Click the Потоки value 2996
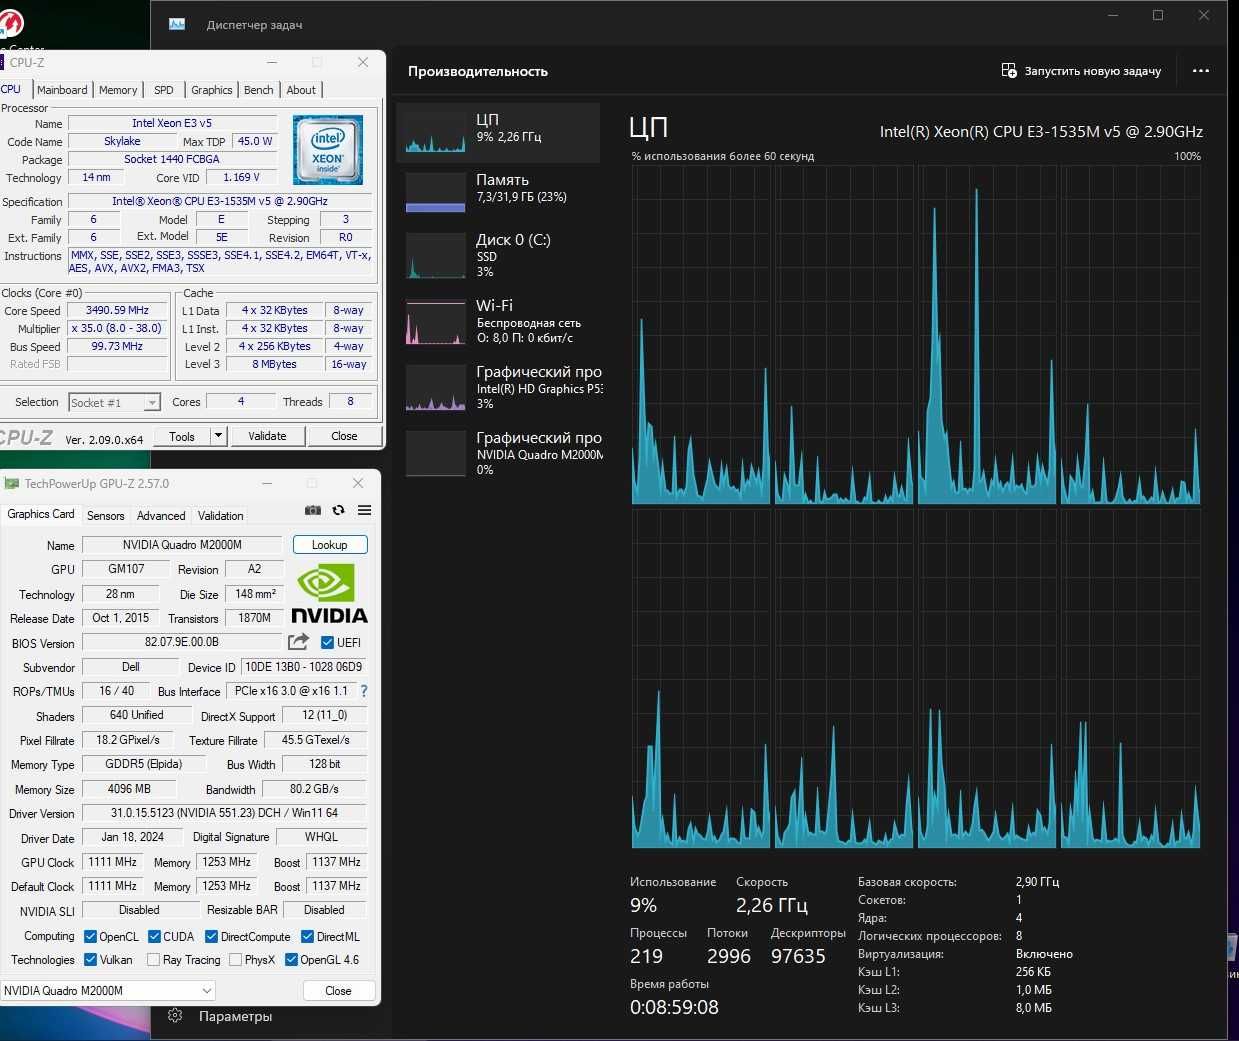The width and height of the screenshot is (1239, 1041). click(728, 956)
